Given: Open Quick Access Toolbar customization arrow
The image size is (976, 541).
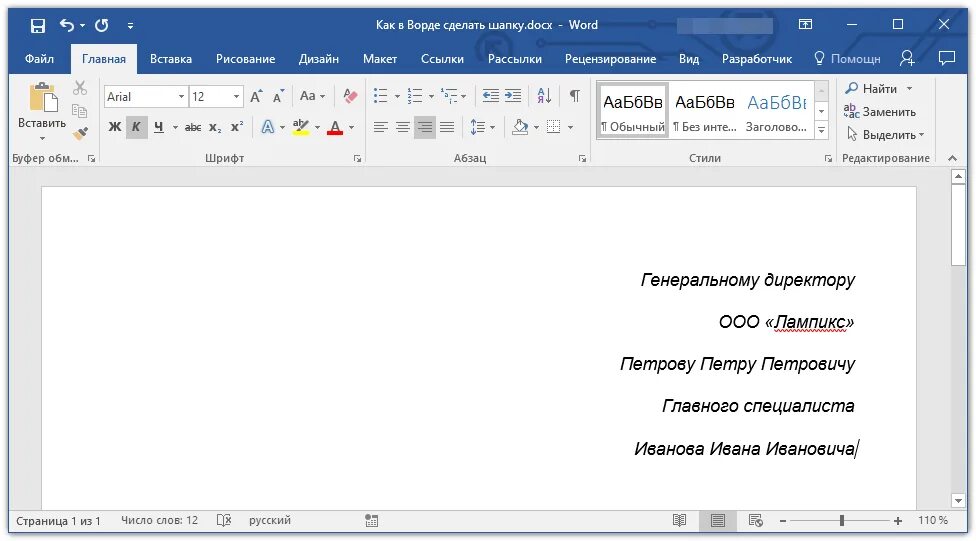Looking at the screenshot, I should (x=130, y=26).
